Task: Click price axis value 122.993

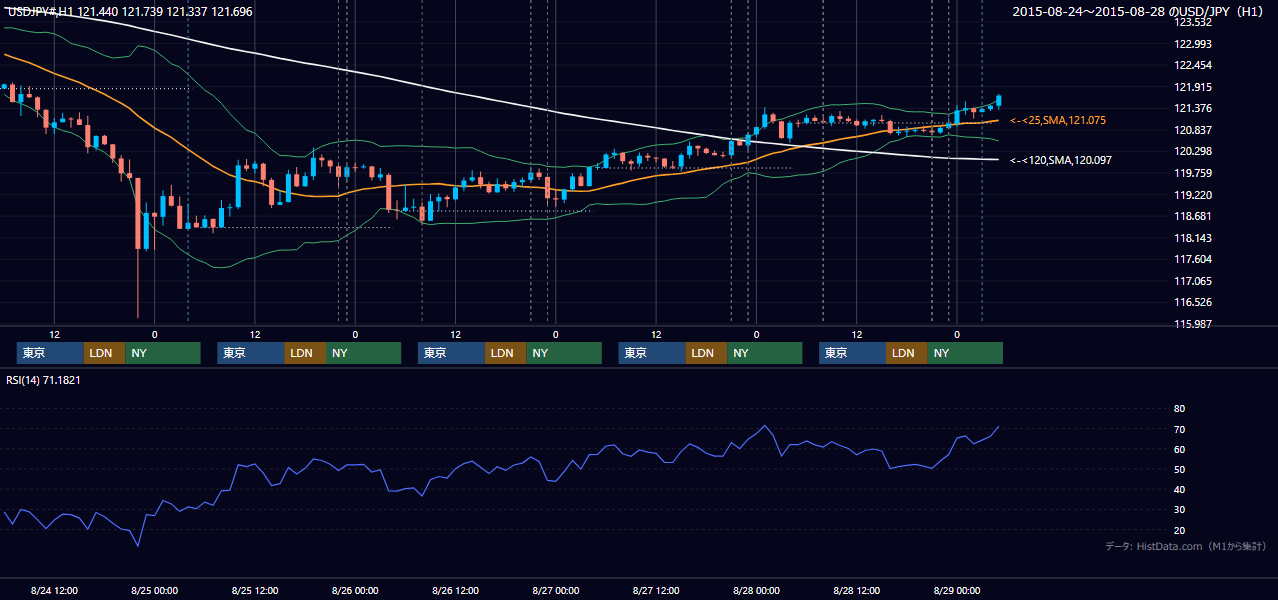Action: [1193, 44]
